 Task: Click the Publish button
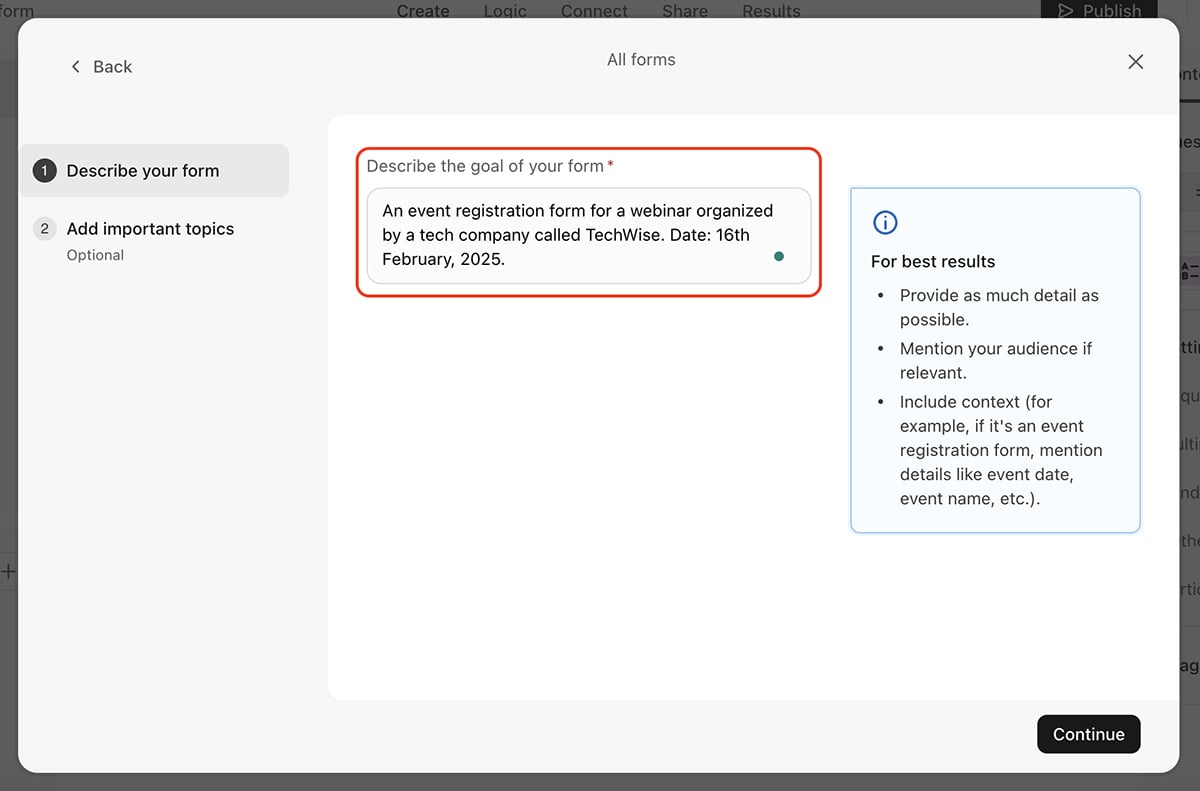(x=1098, y=11)
